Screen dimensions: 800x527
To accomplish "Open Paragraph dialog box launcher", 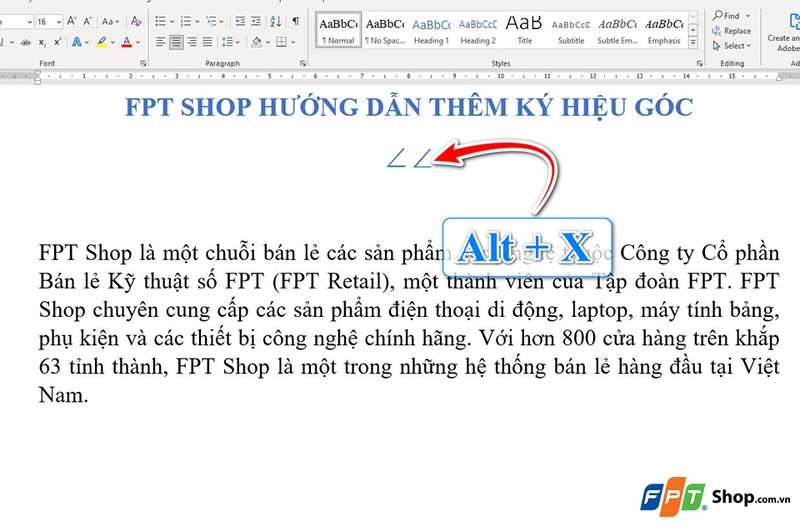I will coord(303,63).
